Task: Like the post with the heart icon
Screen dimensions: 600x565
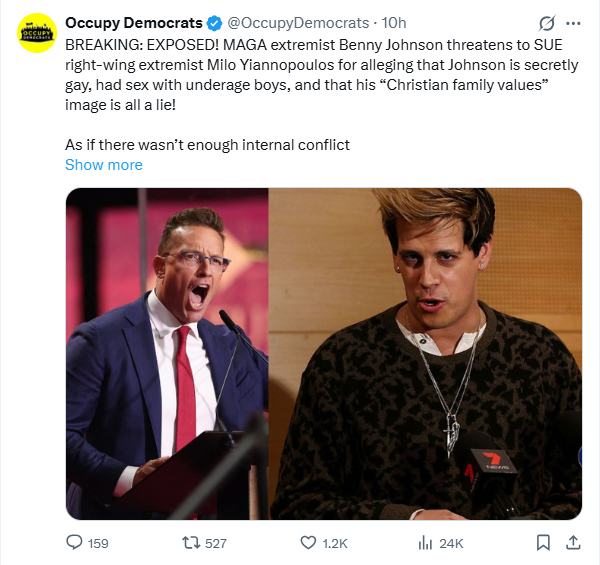Action: click(309, 543)
